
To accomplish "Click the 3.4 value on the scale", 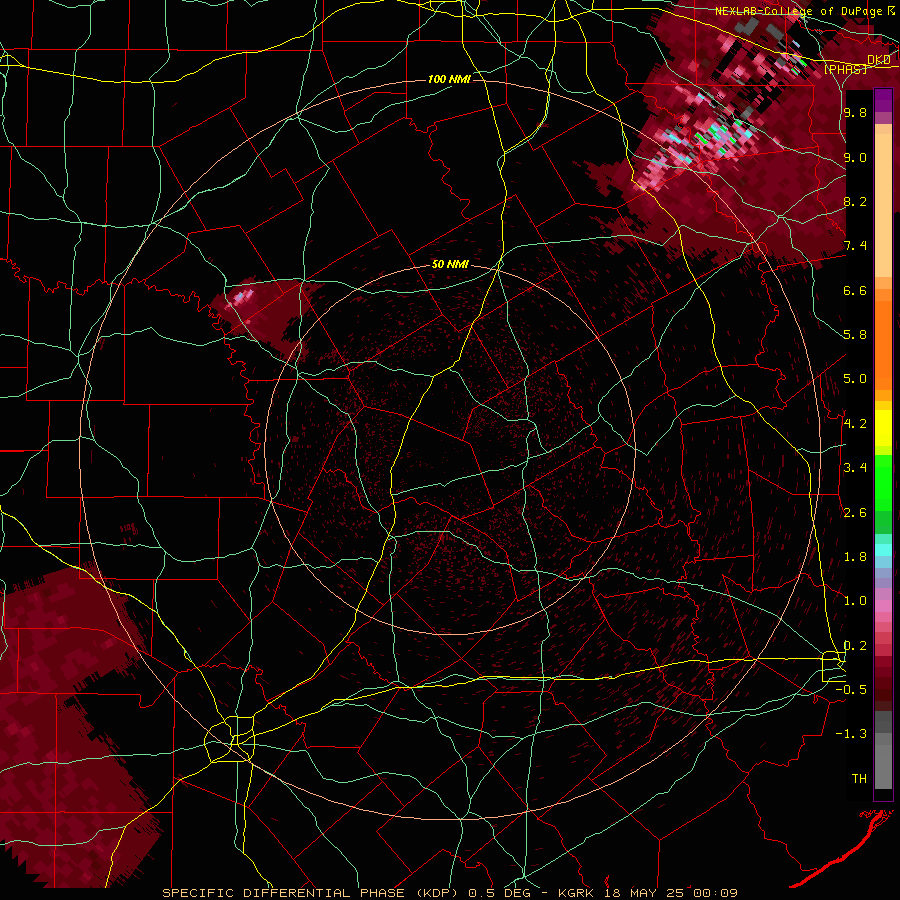I will pyautogui.click(x=855, y=468).
